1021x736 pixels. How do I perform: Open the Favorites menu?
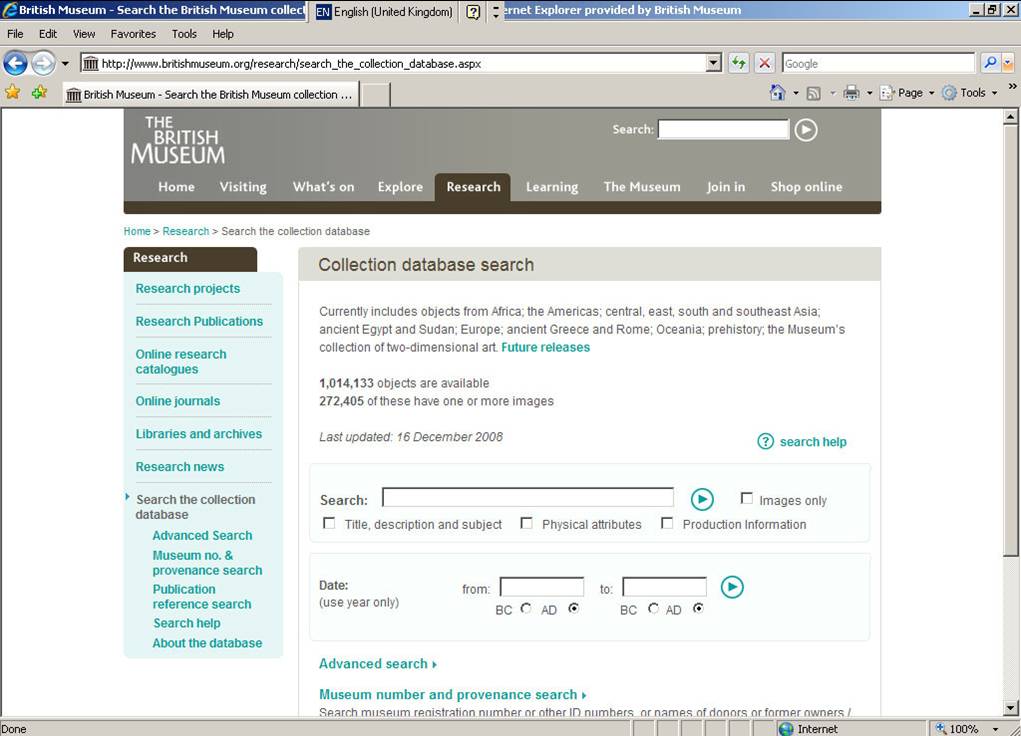pyautogui.click(x=133, y=34)
